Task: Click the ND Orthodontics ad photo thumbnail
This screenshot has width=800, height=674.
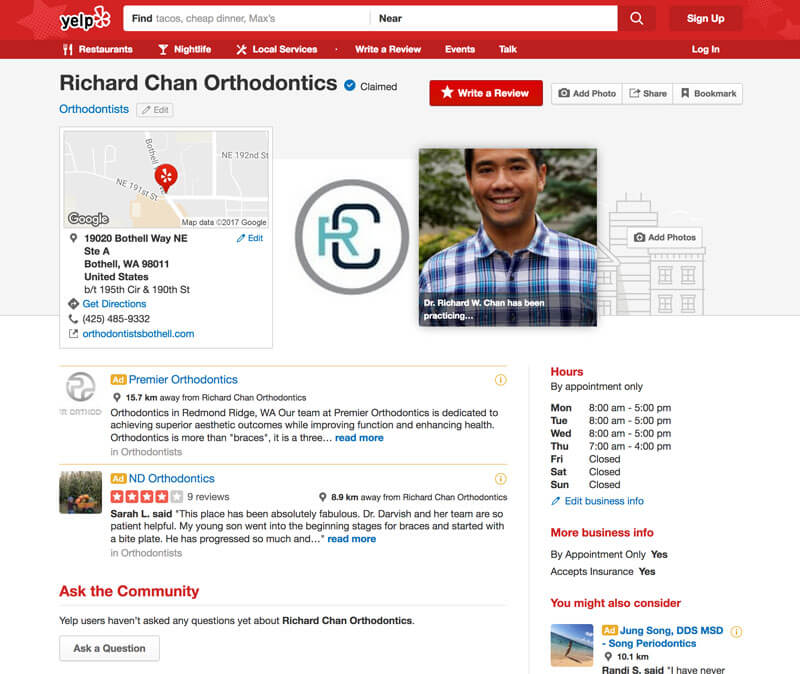Action: point(81,492)
